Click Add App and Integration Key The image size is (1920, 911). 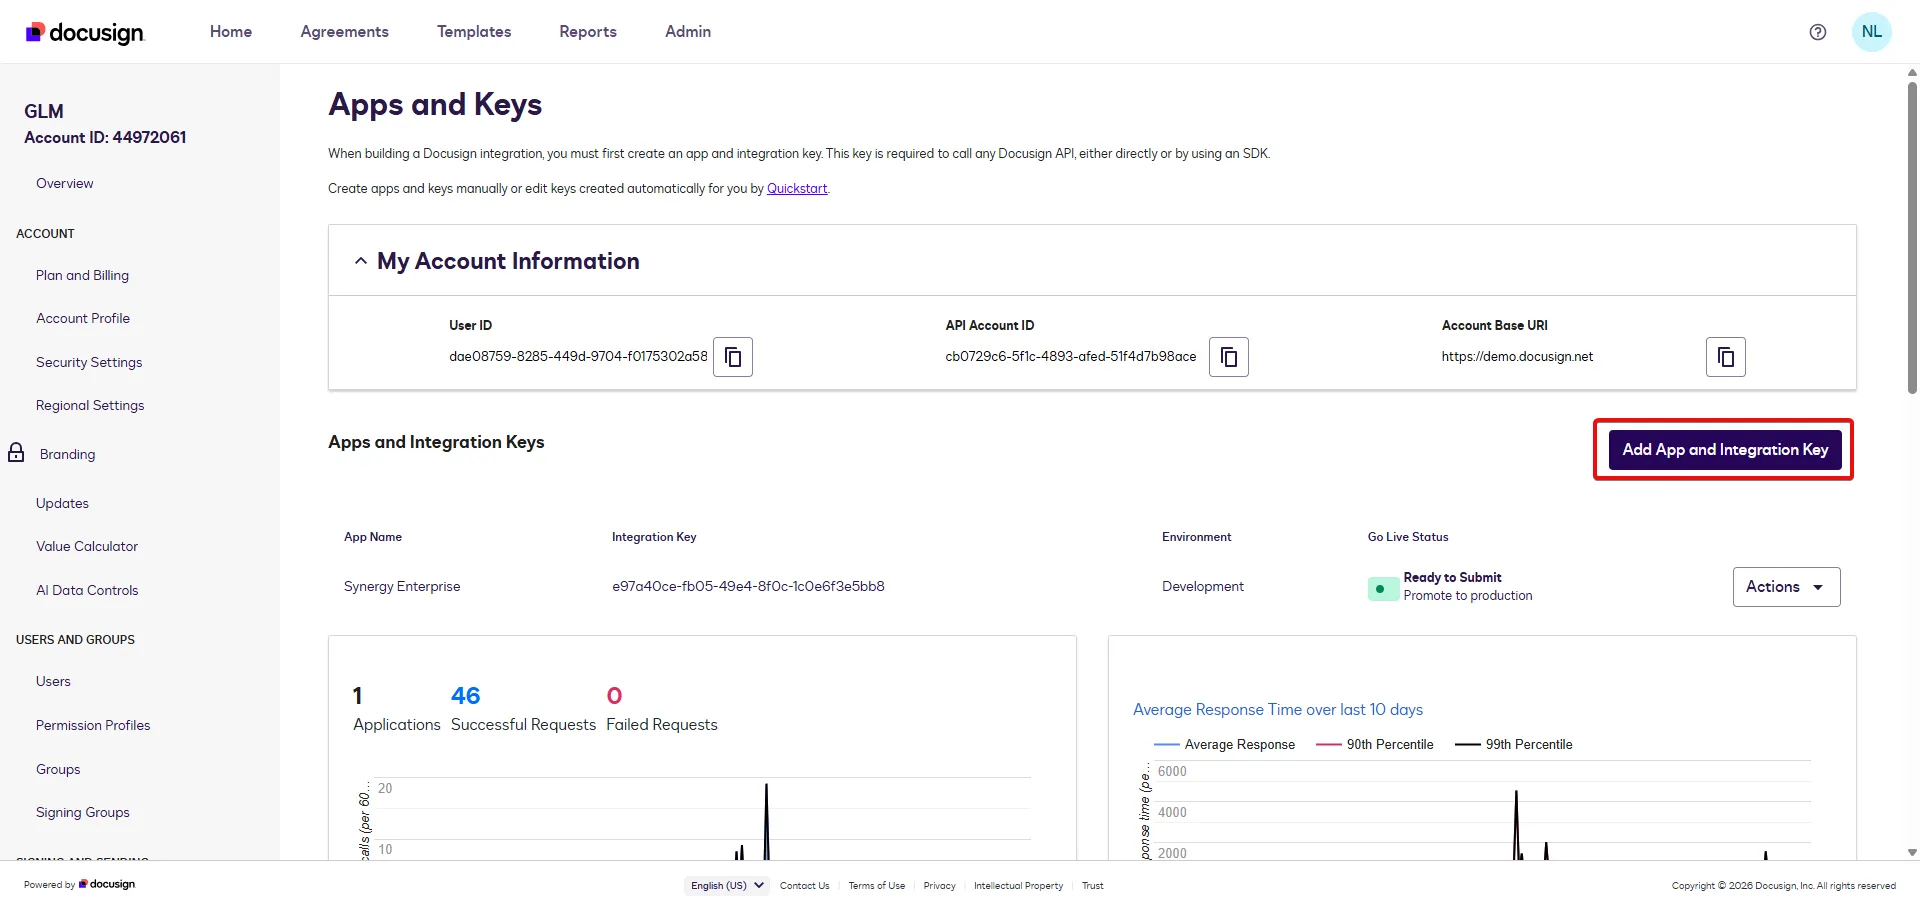[x=1725, y=449]
